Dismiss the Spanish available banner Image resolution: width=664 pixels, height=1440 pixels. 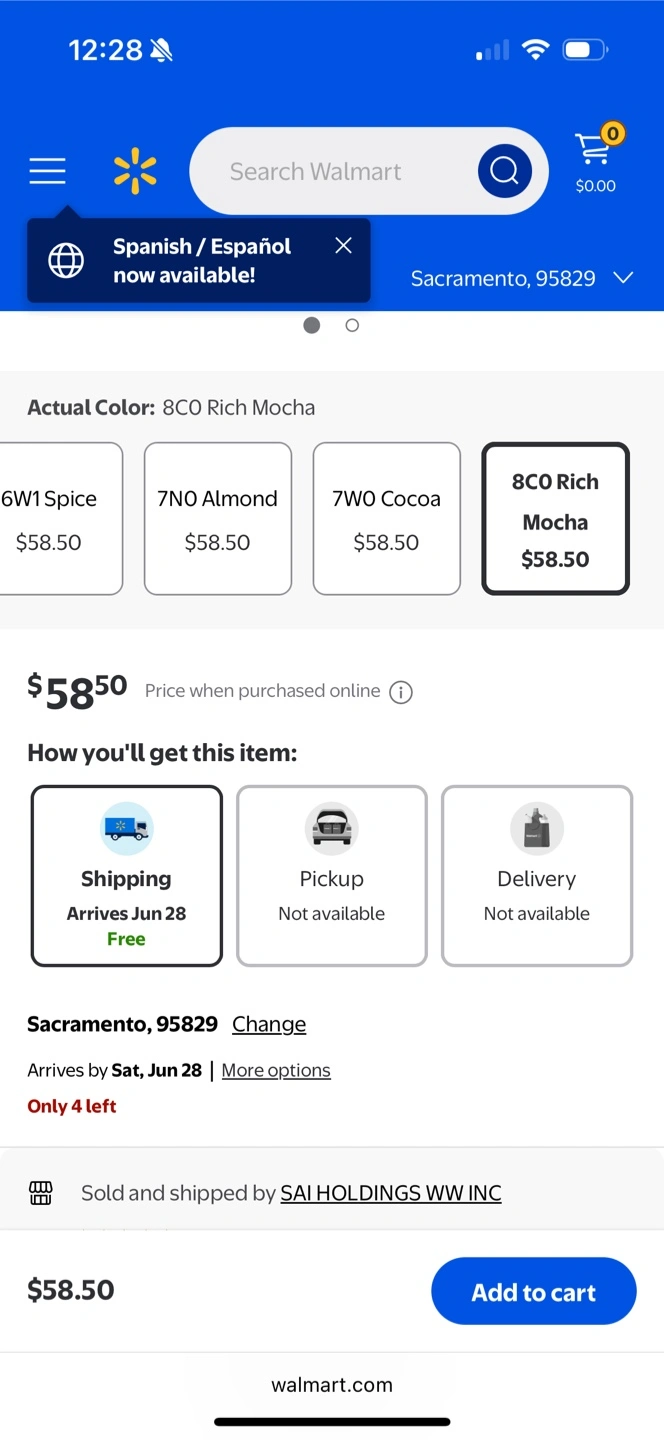(343, 246)
